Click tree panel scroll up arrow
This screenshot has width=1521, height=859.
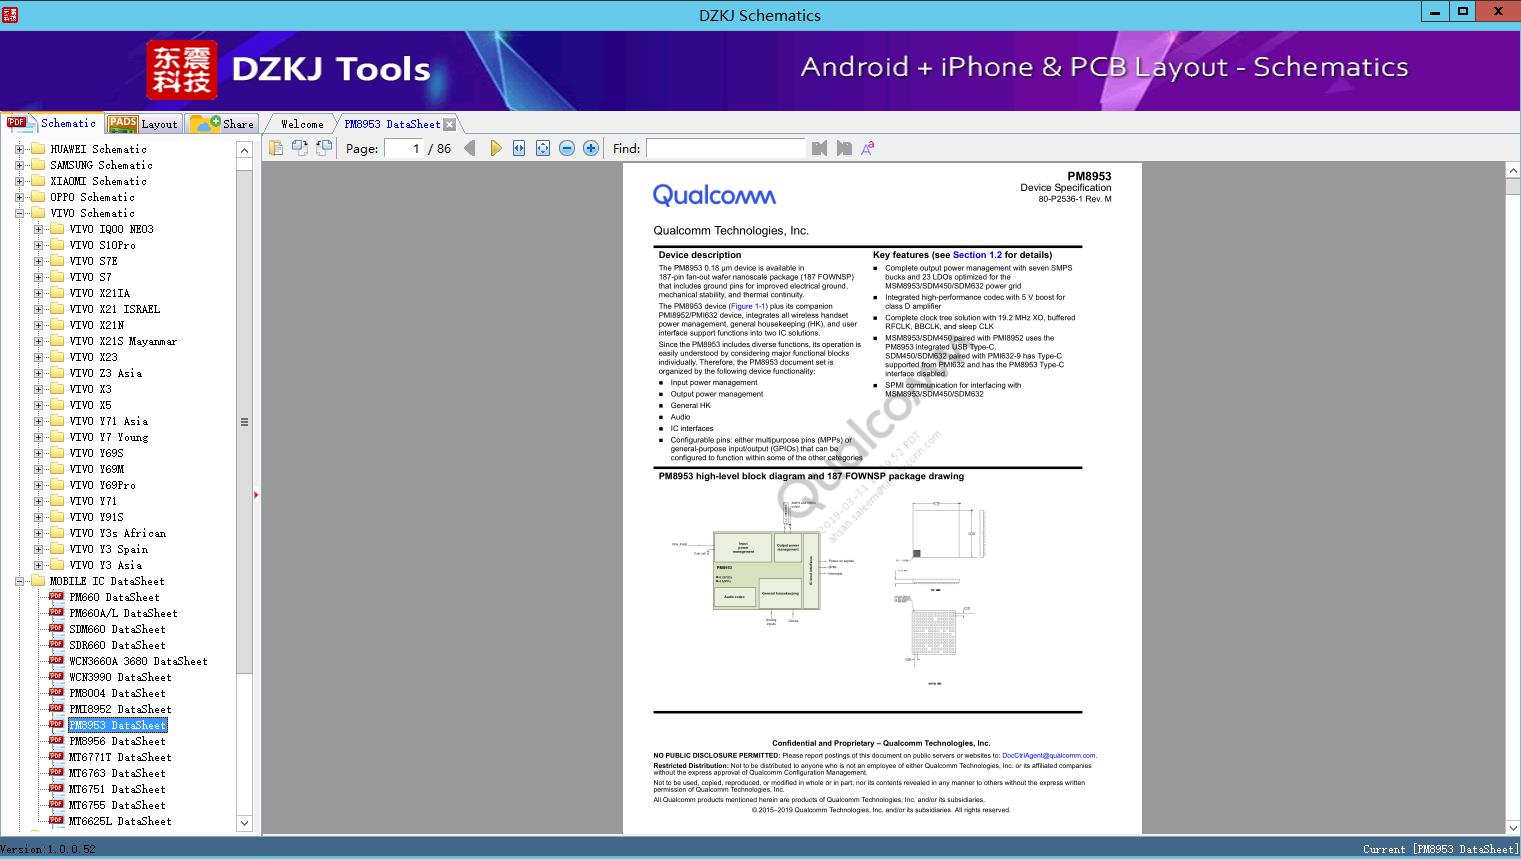click(x=244, y=150)
